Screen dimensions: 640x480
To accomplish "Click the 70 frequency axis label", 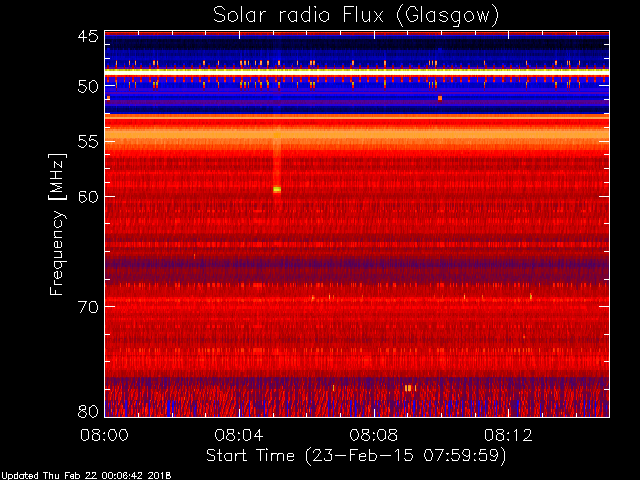I will click(88, 307).
